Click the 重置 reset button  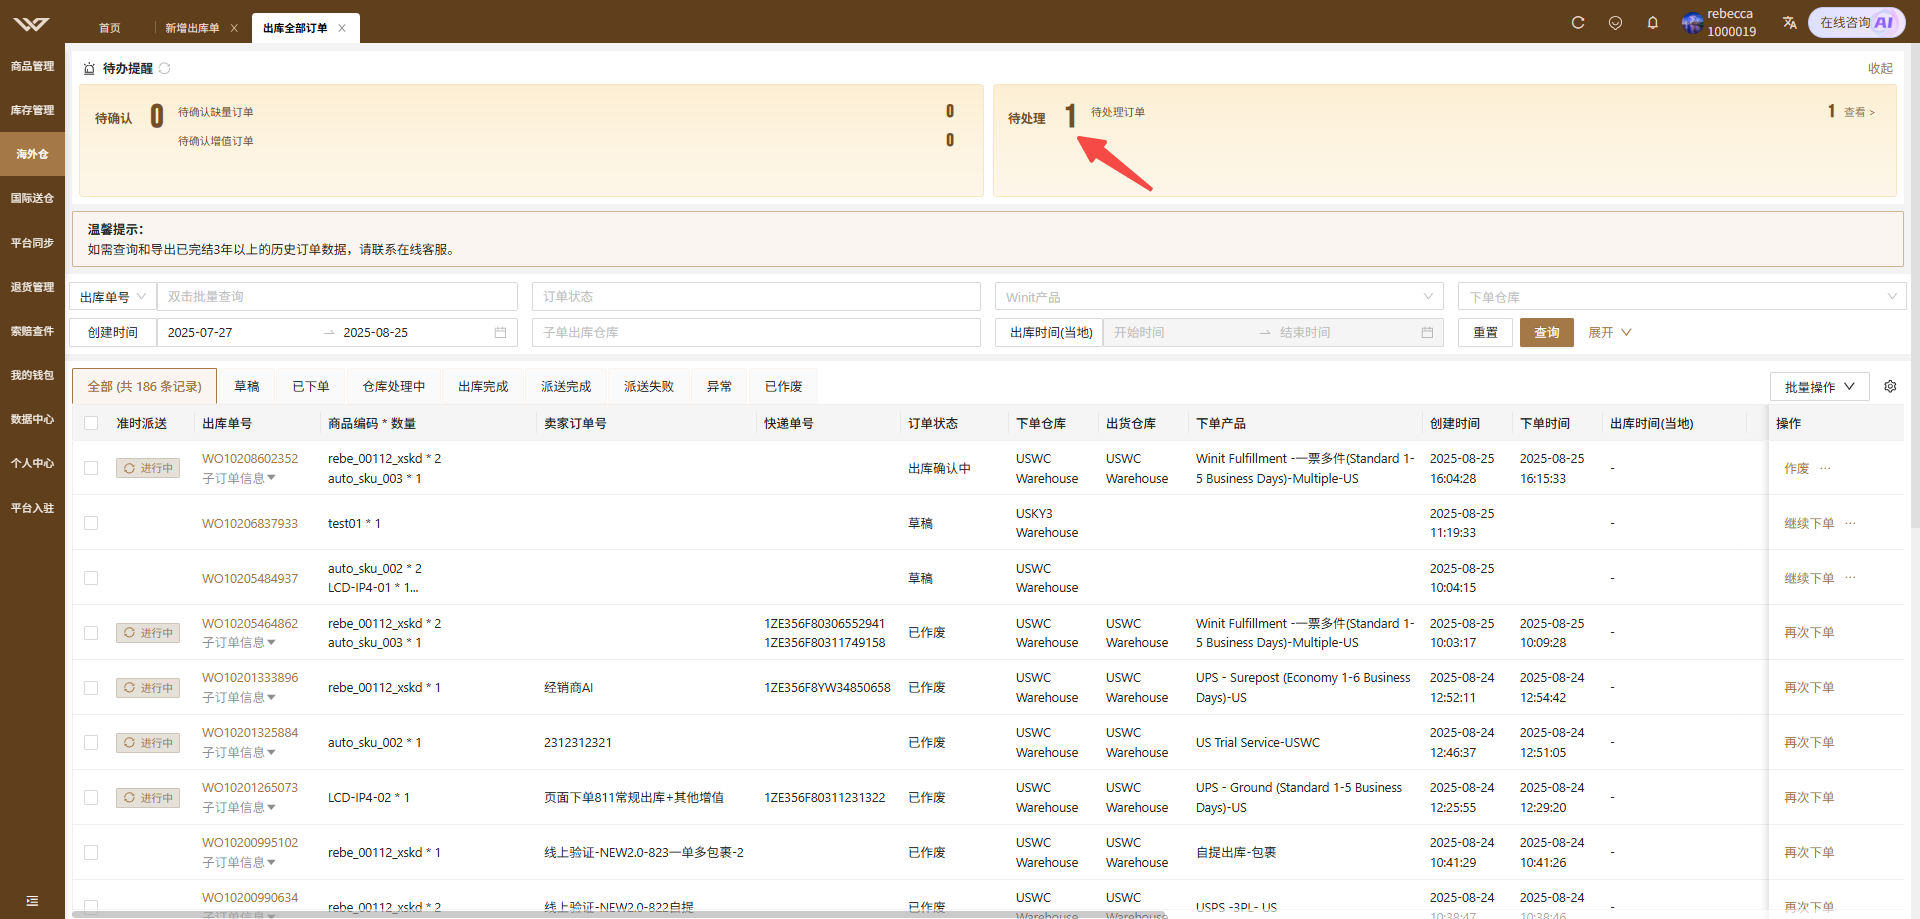coord(1486,333)
